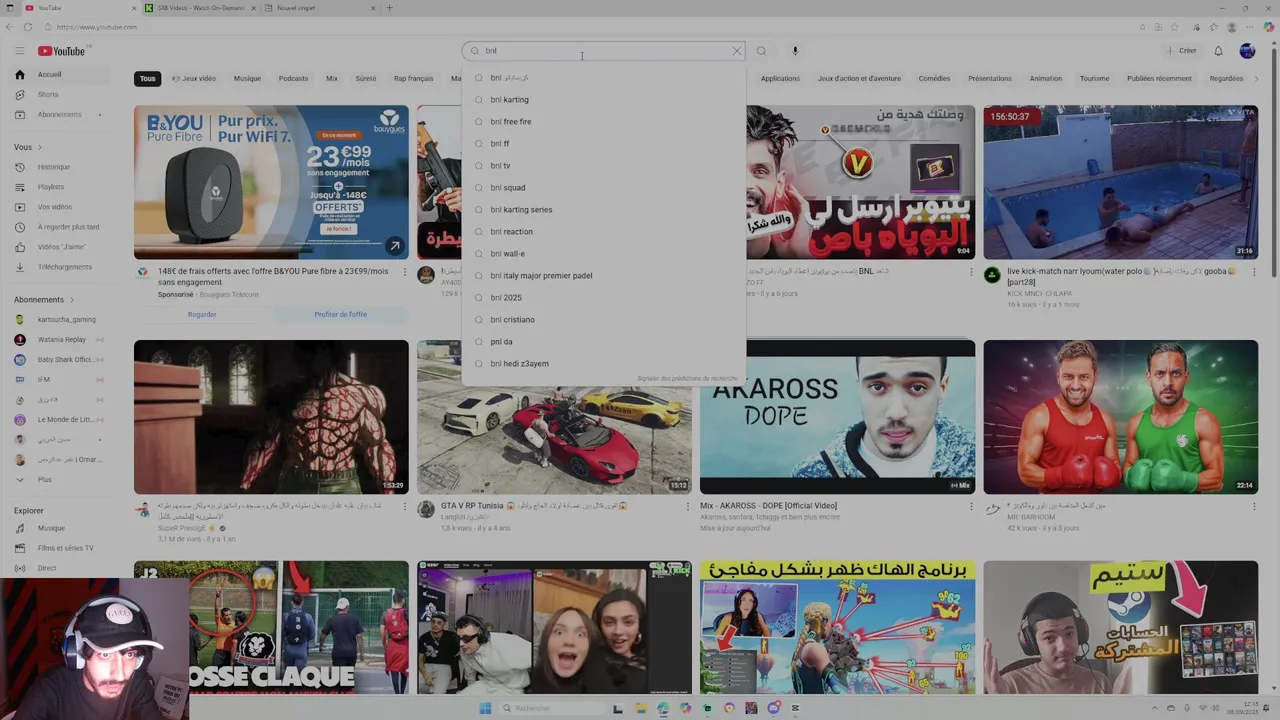Open Abonnements in the sidebar
1280x720 pixels.
tap(61, 115)
